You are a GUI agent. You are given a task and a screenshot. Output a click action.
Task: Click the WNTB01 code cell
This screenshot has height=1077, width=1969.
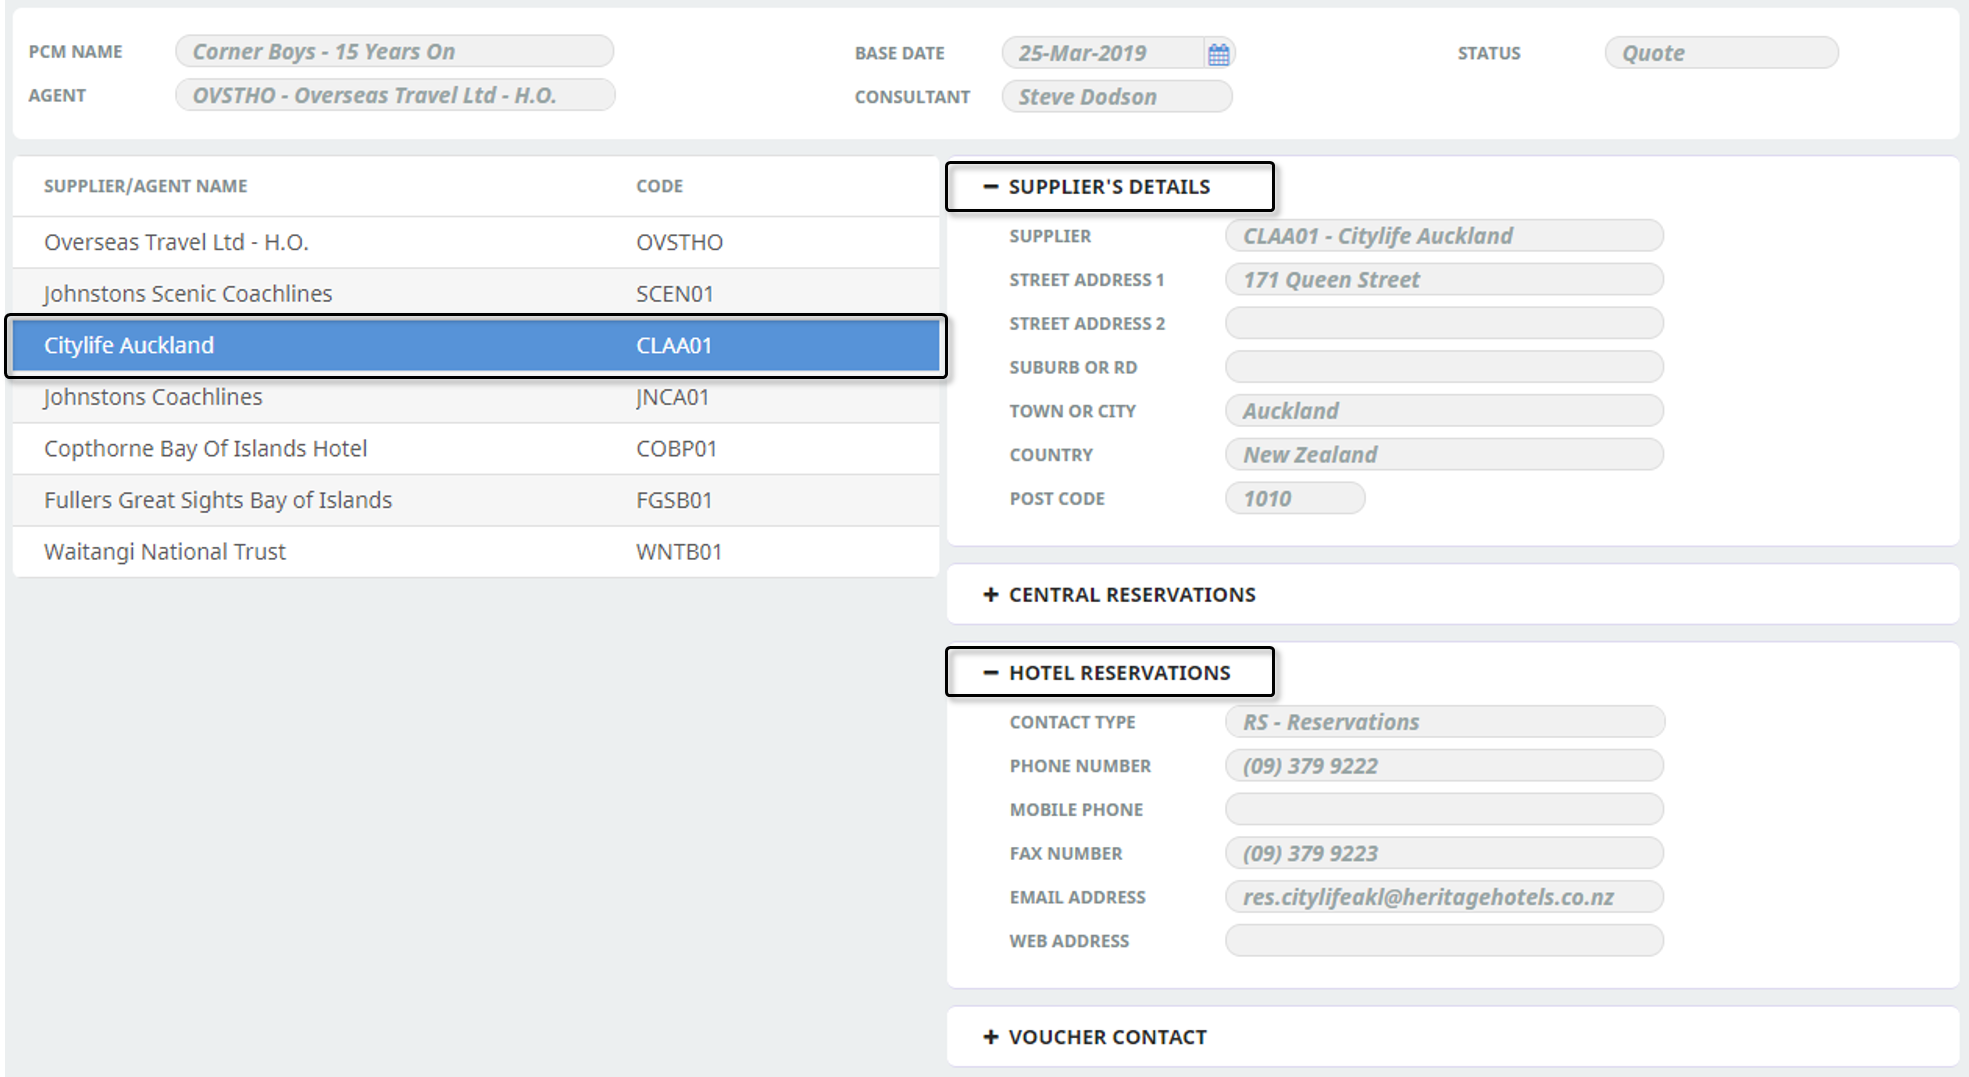(x=679, y=552)
